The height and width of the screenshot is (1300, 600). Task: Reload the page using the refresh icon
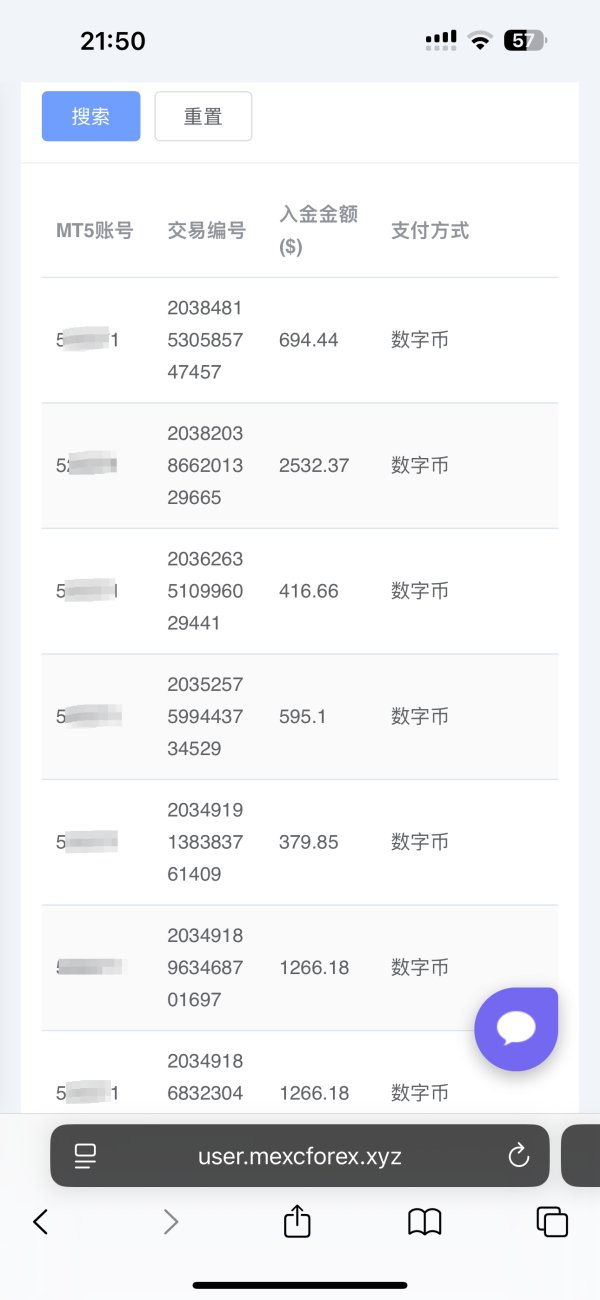(518, 1156)
